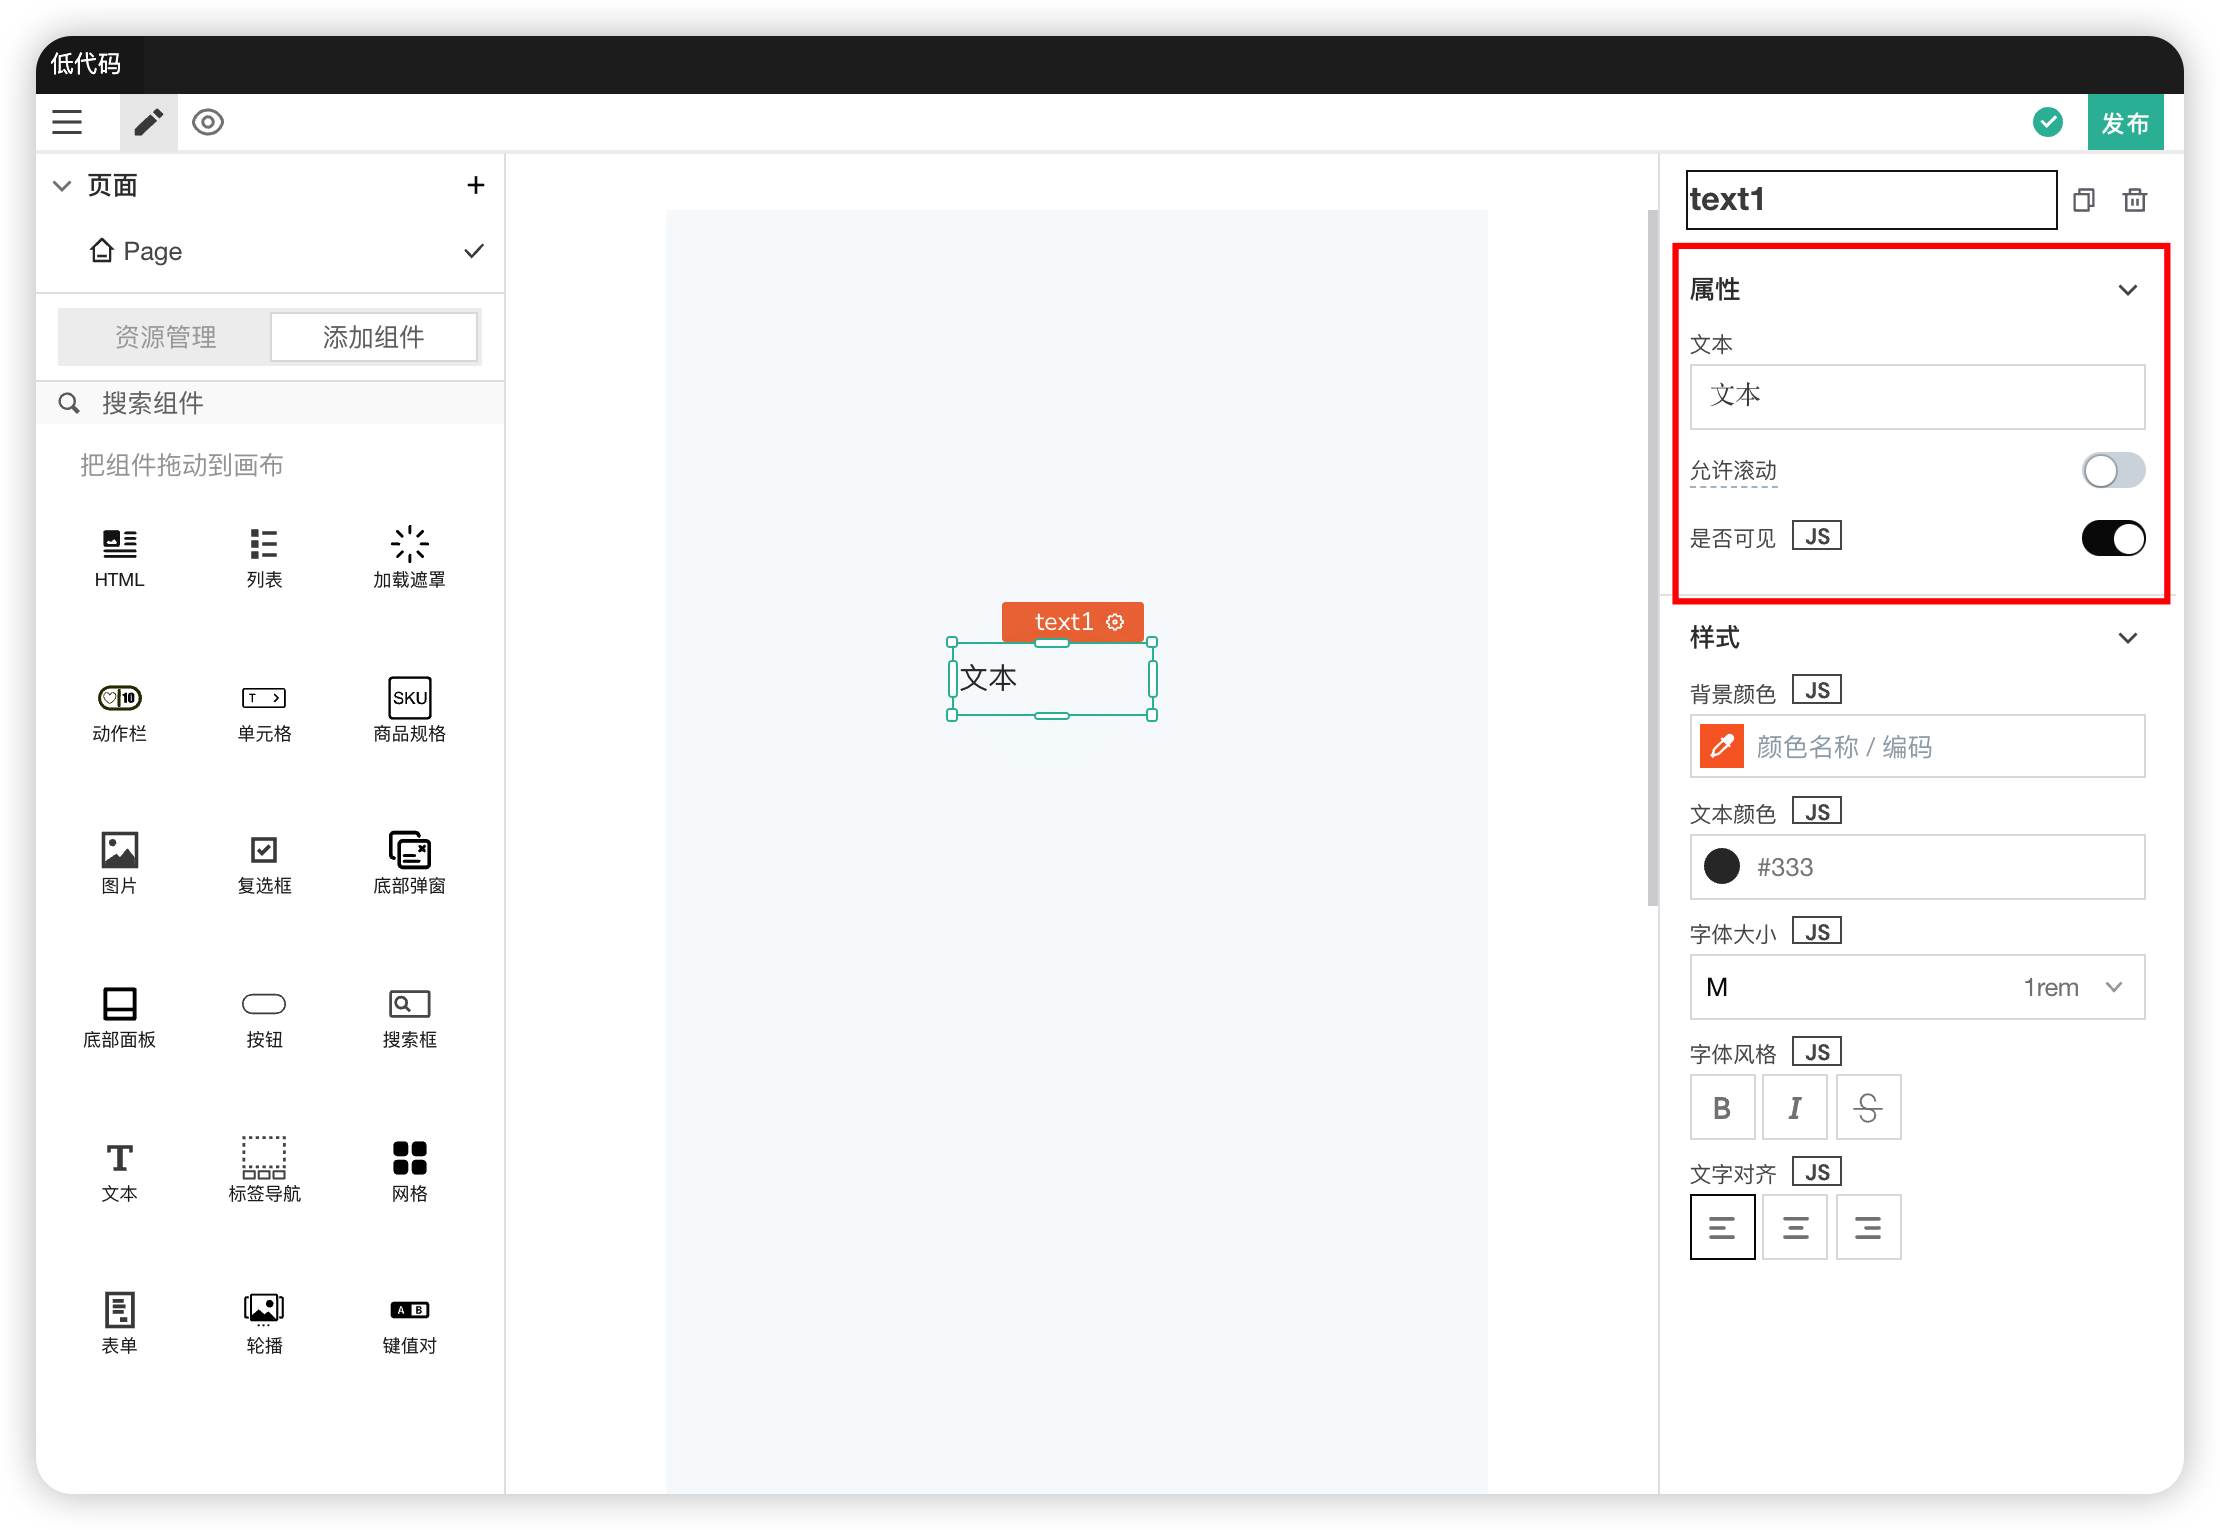
Task: Switch to the 添加组件 tab
Action: pyautogui.click(x=373, y=337)
